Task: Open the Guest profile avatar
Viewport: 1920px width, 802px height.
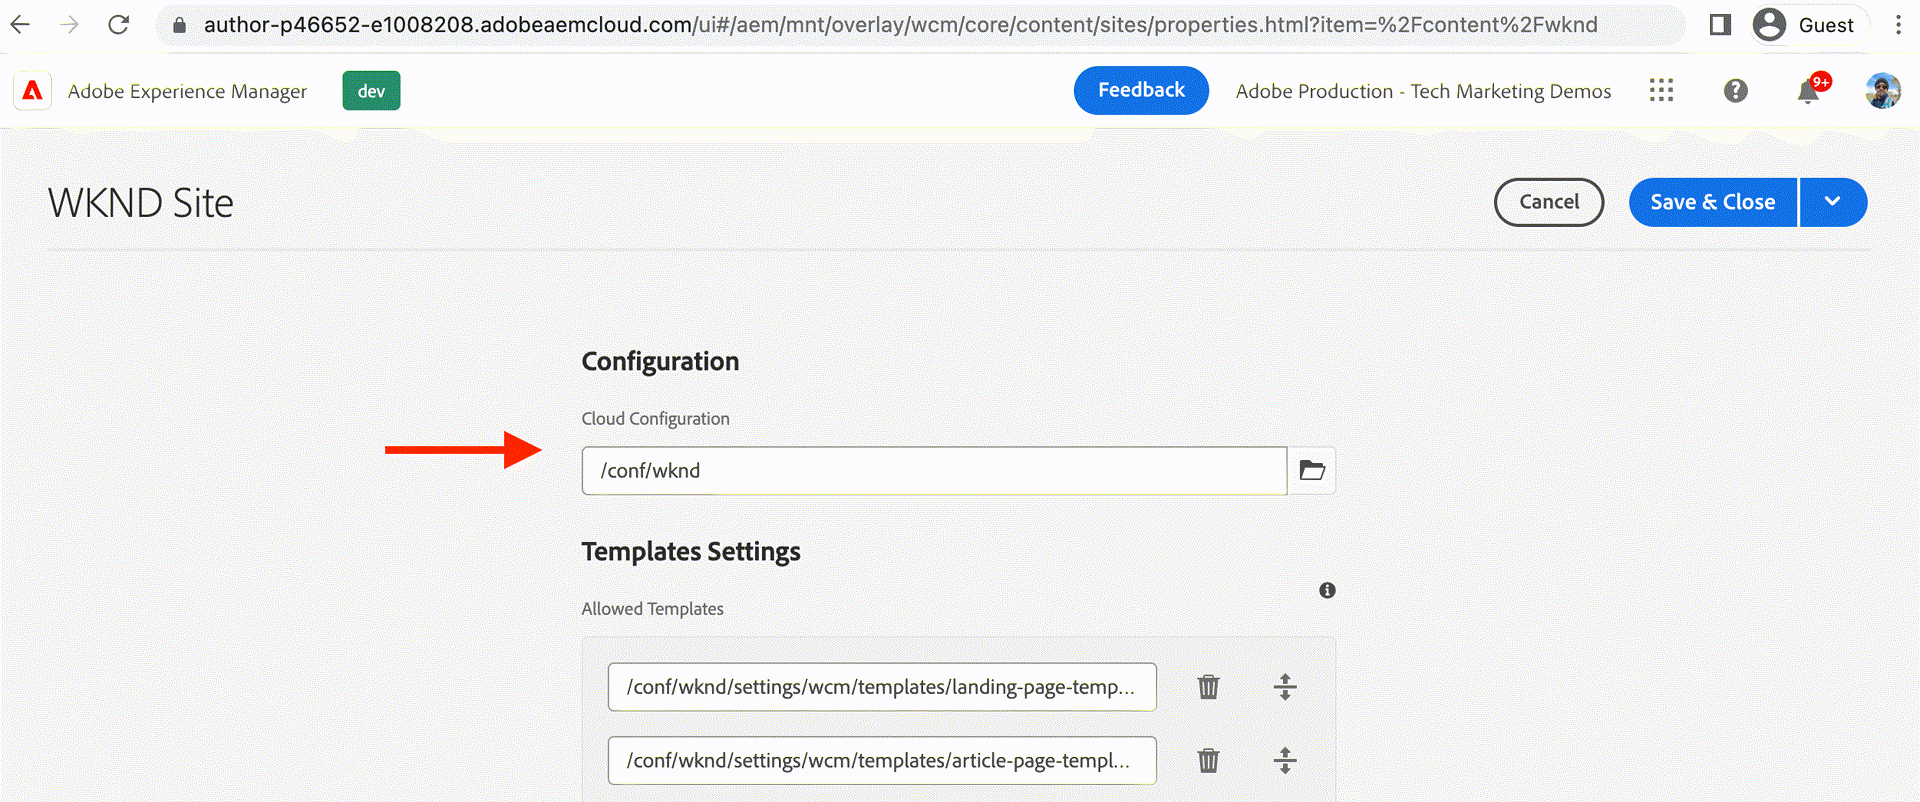Action: click(1769, 24)
